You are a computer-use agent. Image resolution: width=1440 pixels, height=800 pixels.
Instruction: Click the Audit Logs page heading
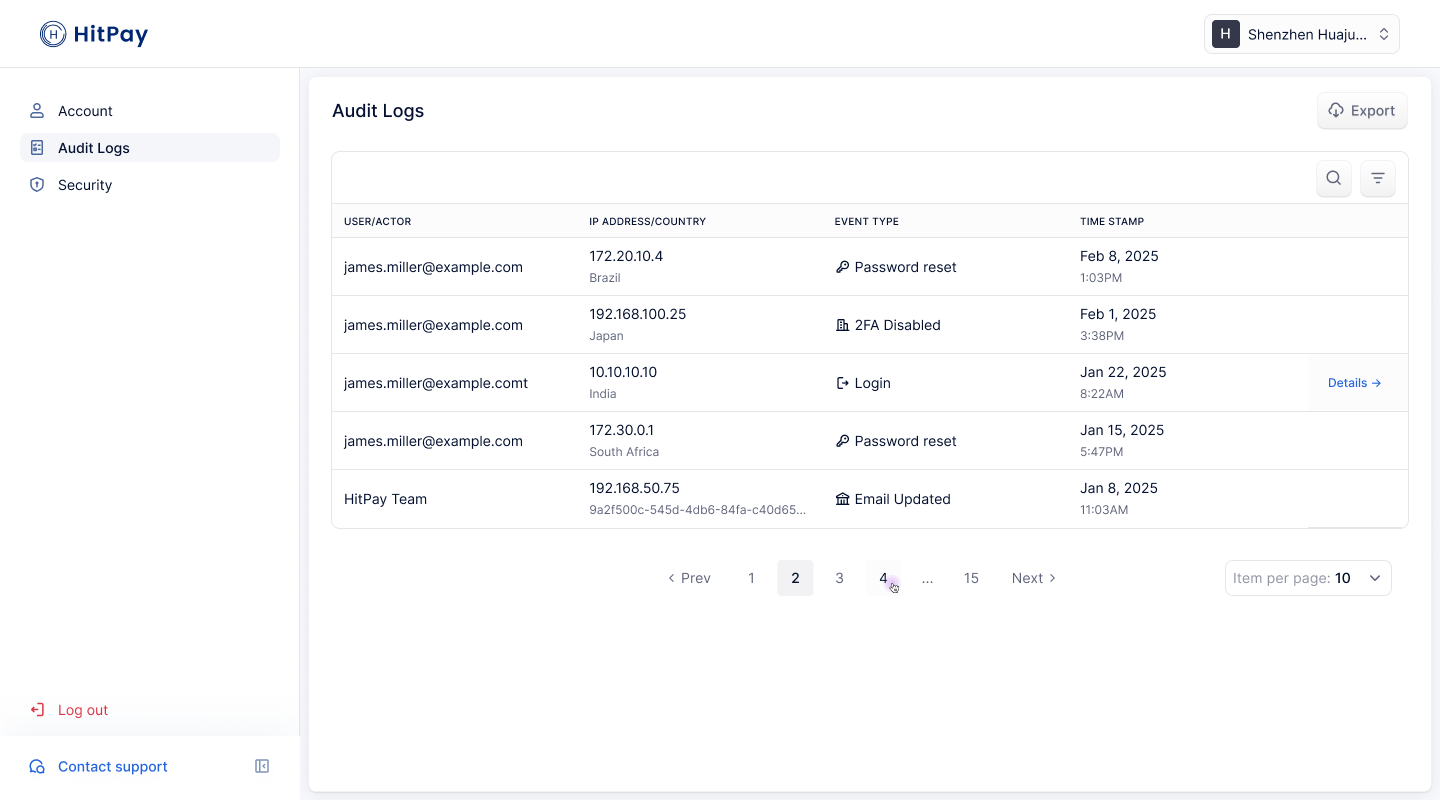point(378,111)
